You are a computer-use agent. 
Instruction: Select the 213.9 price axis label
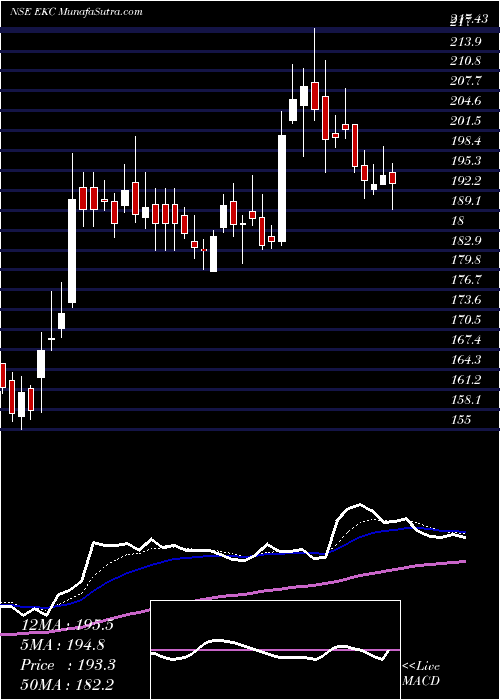467,42
